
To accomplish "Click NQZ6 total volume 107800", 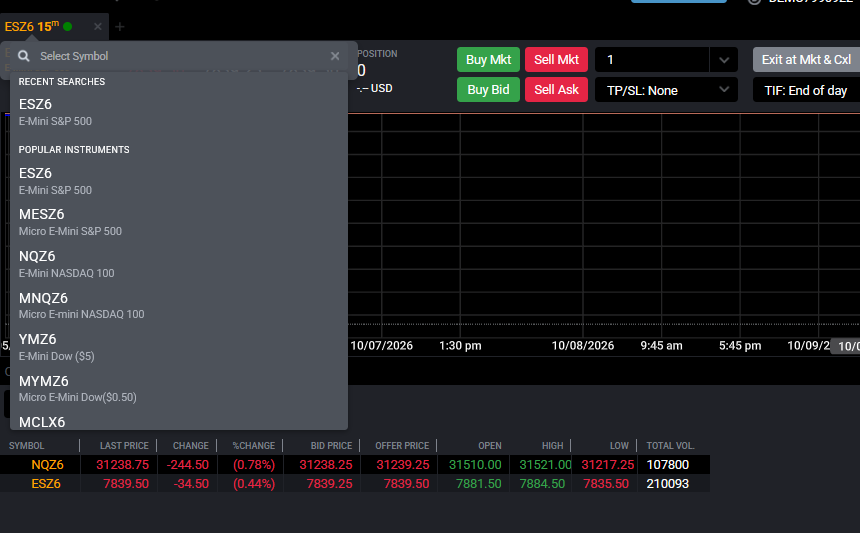I will click(667, 464).
